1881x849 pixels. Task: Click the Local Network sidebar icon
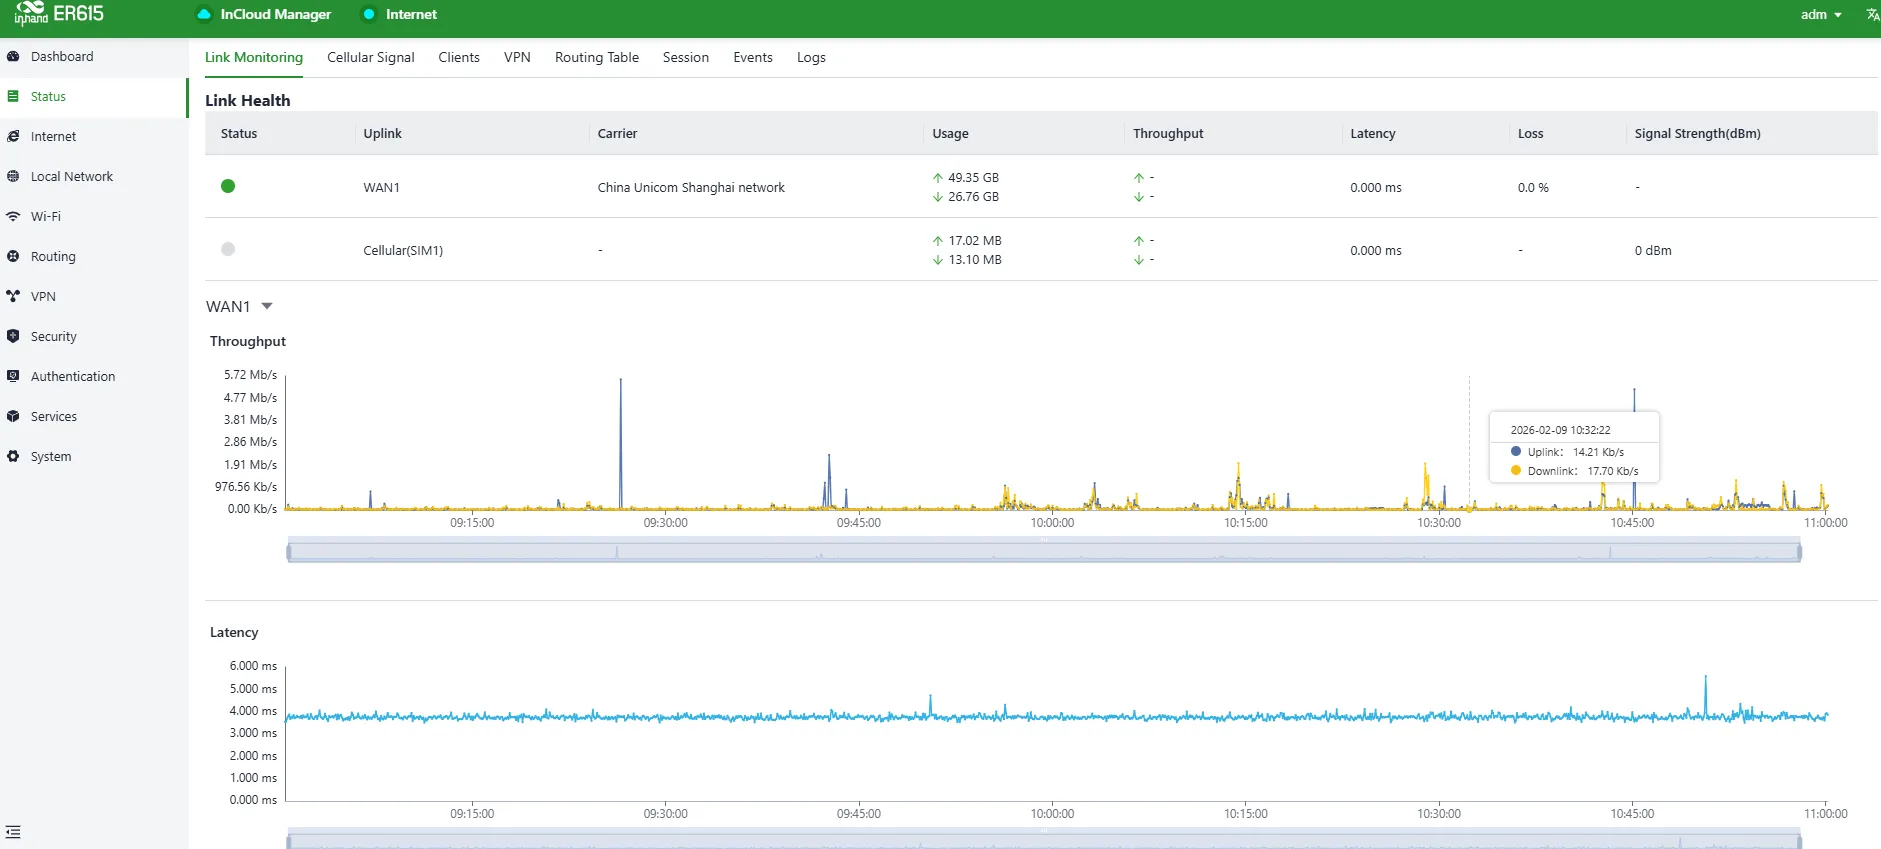(13, 177)
